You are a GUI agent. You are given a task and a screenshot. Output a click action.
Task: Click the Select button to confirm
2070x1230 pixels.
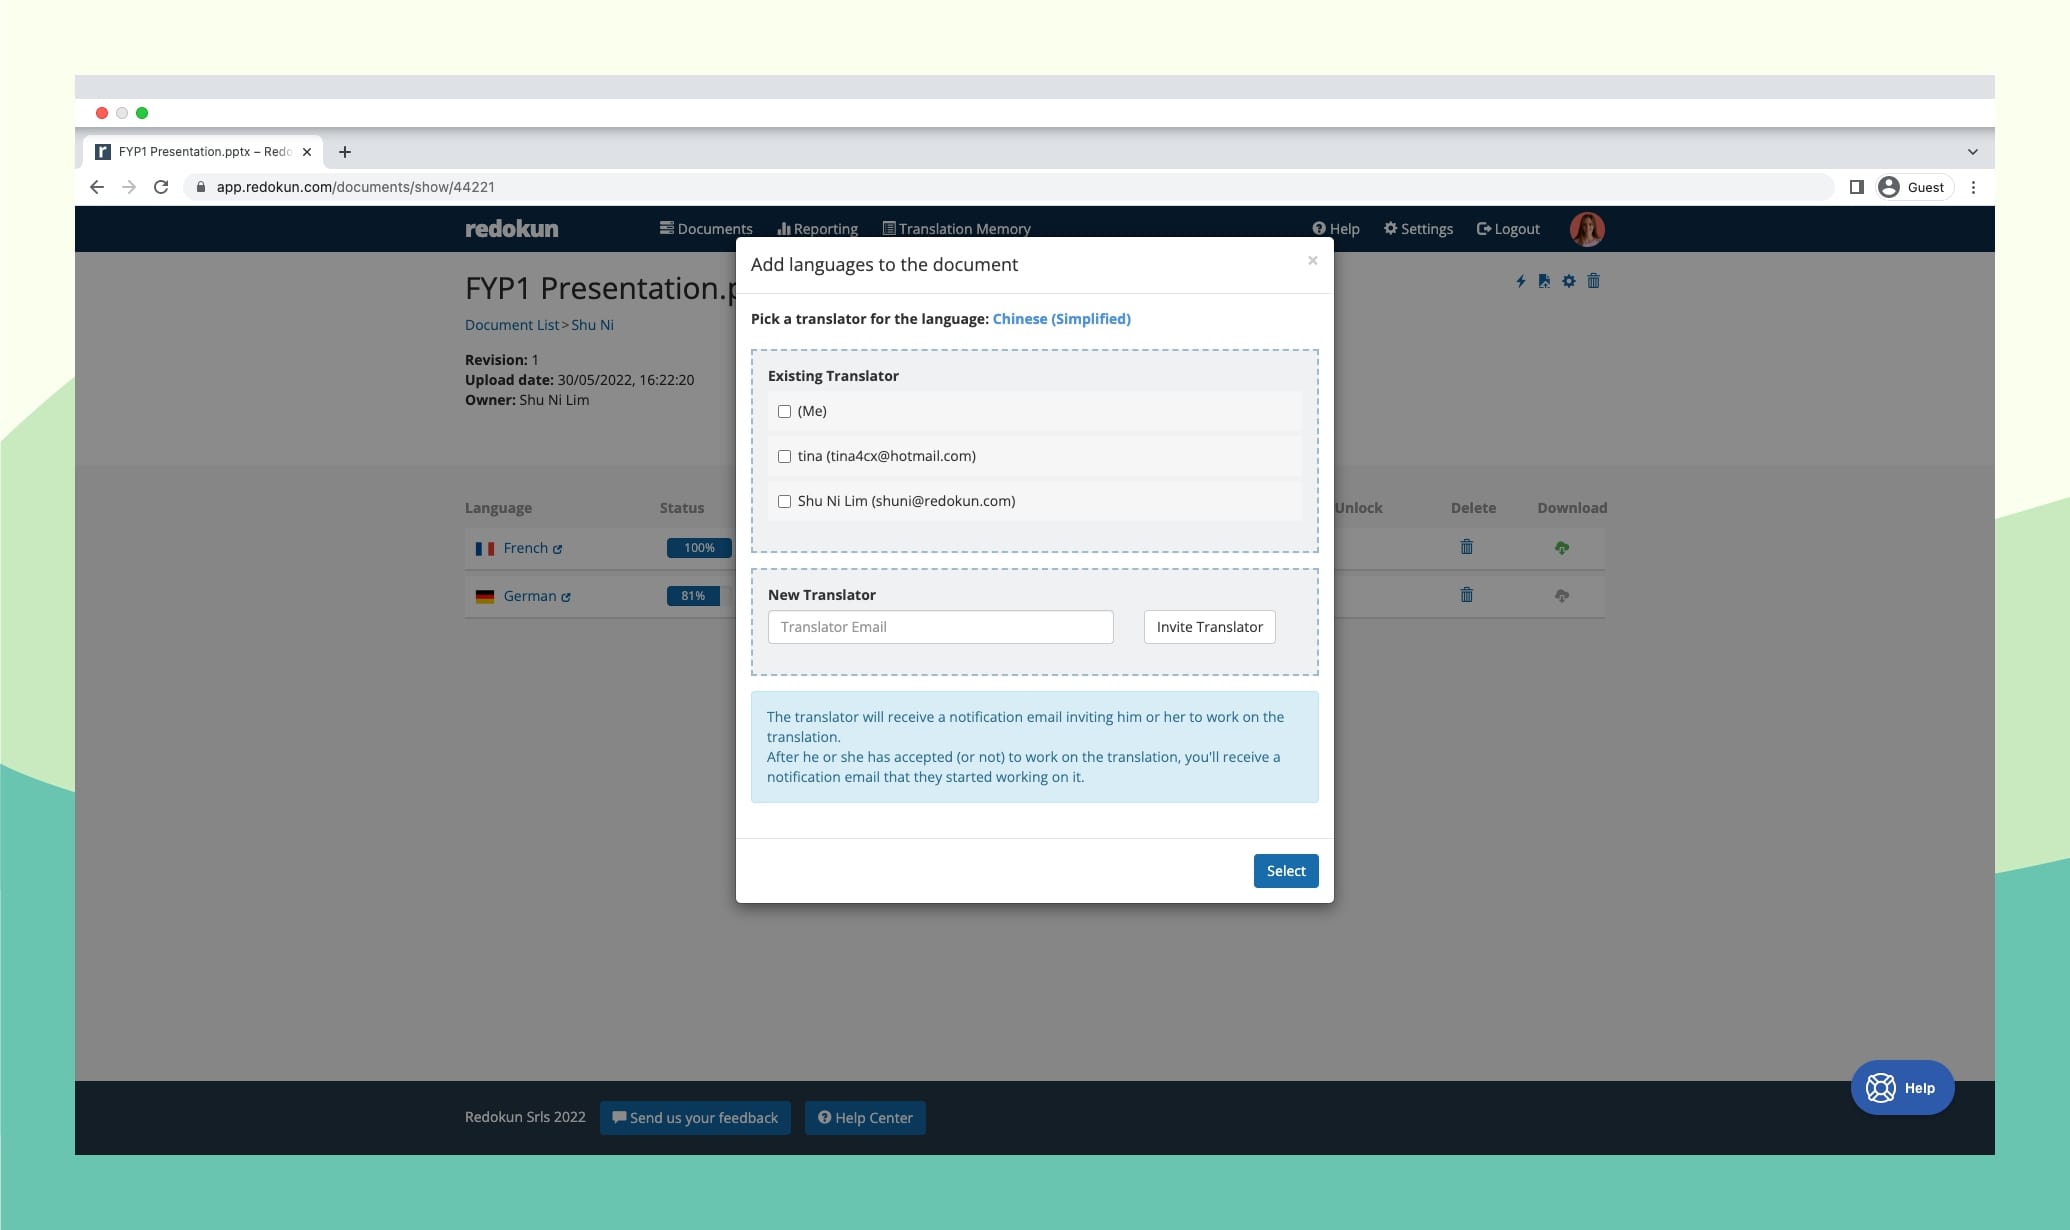click(1285, 870)
